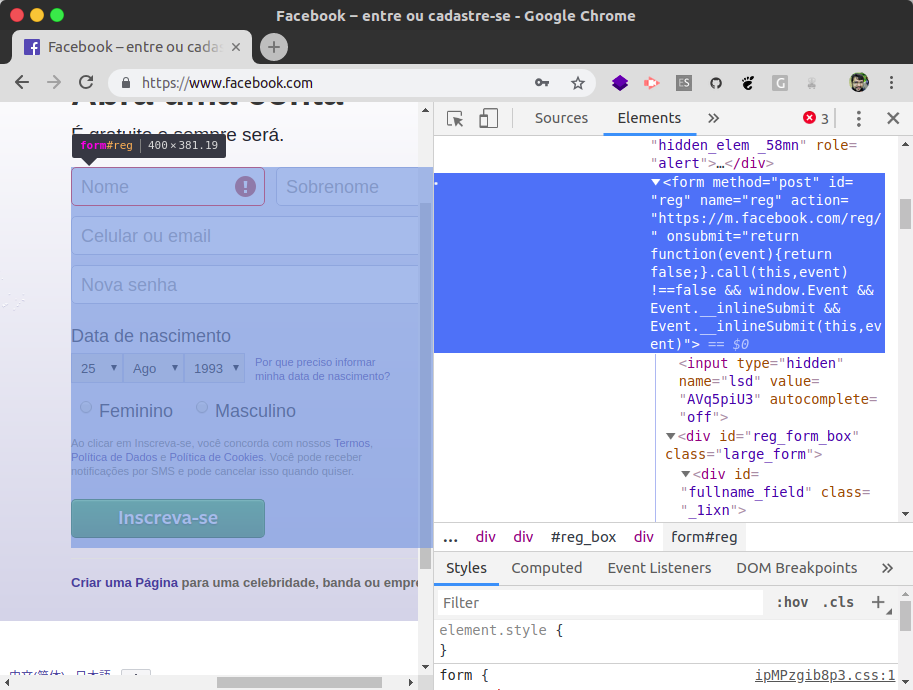Click the red error count indicator
Image resolution: width=913 pixels, height=690 pixels.
pyautogui.click(x=816, y=118)
